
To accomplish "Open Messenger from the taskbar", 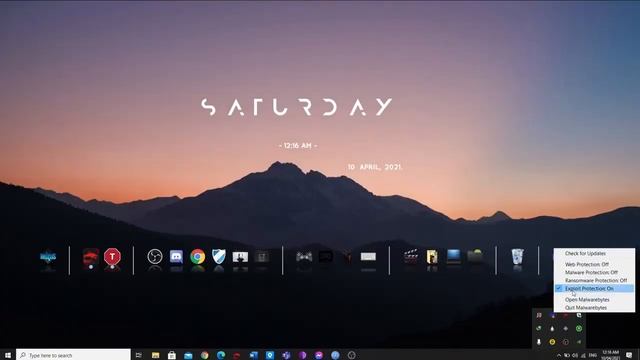I will pos(319,355).
